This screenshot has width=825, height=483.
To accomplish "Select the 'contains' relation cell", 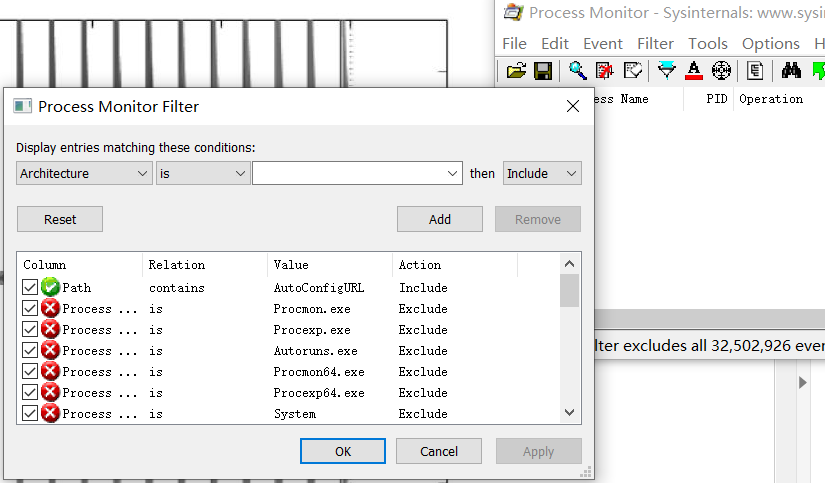I will [x=177, y=288].
